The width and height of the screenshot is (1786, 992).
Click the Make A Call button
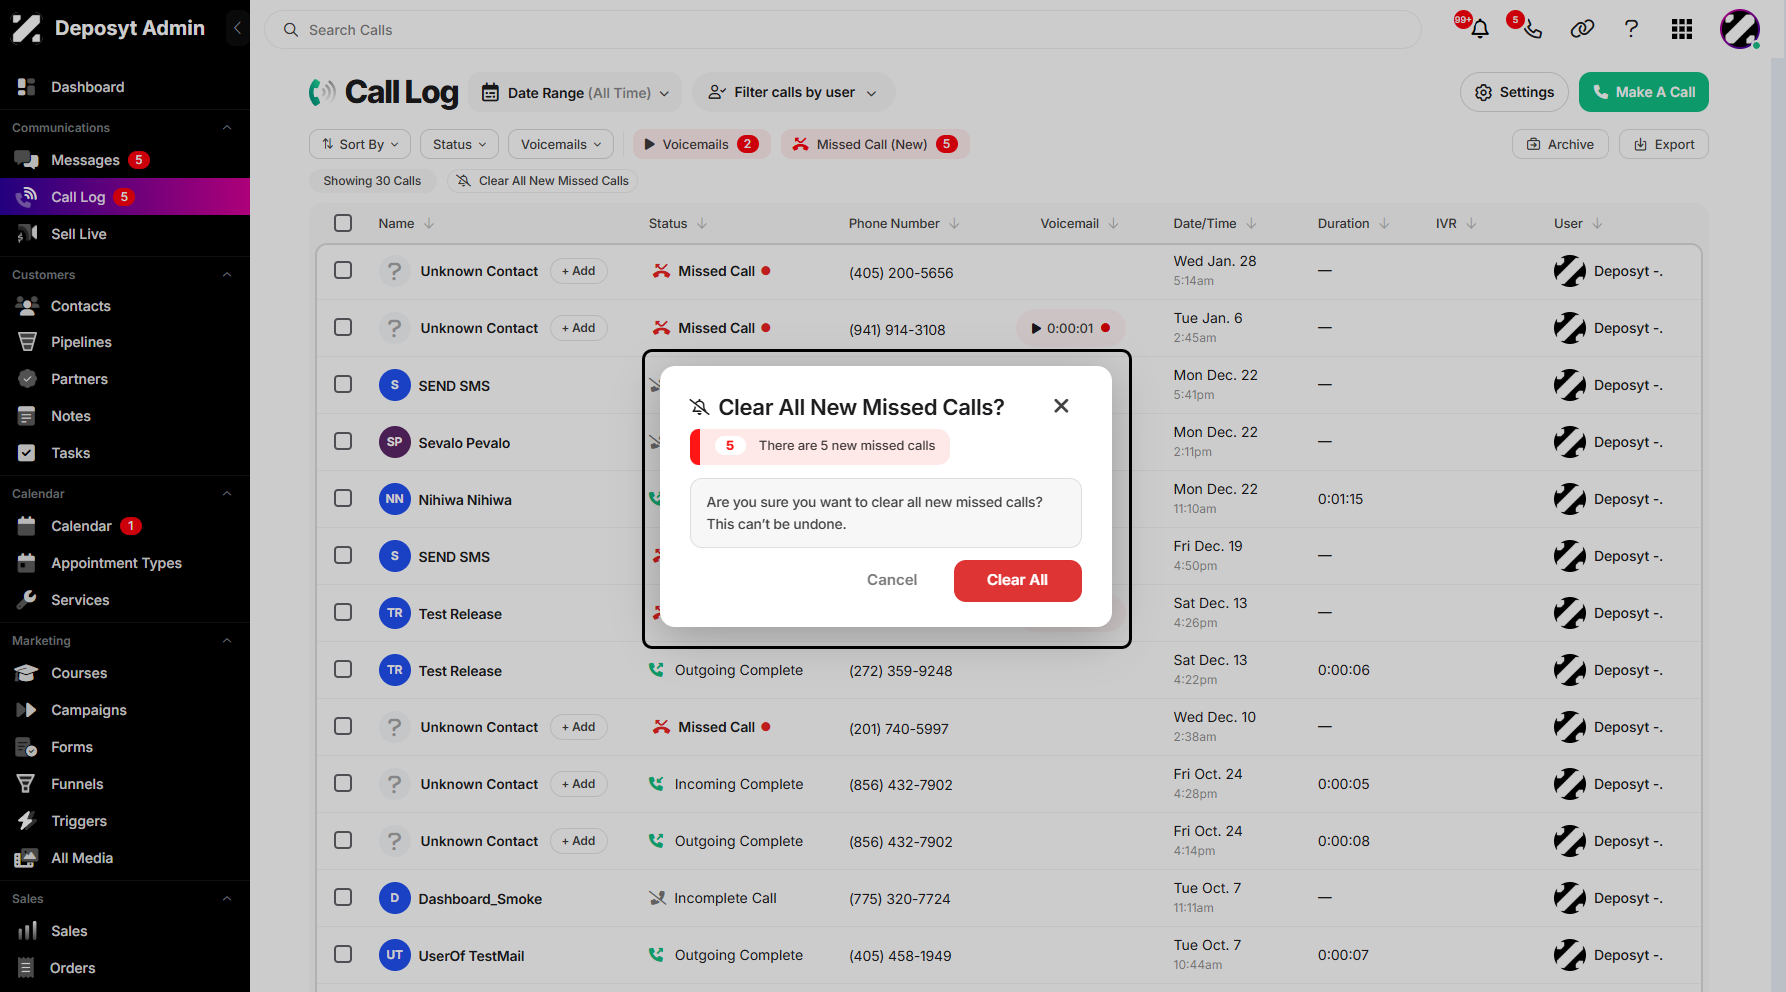(1644, 92)
